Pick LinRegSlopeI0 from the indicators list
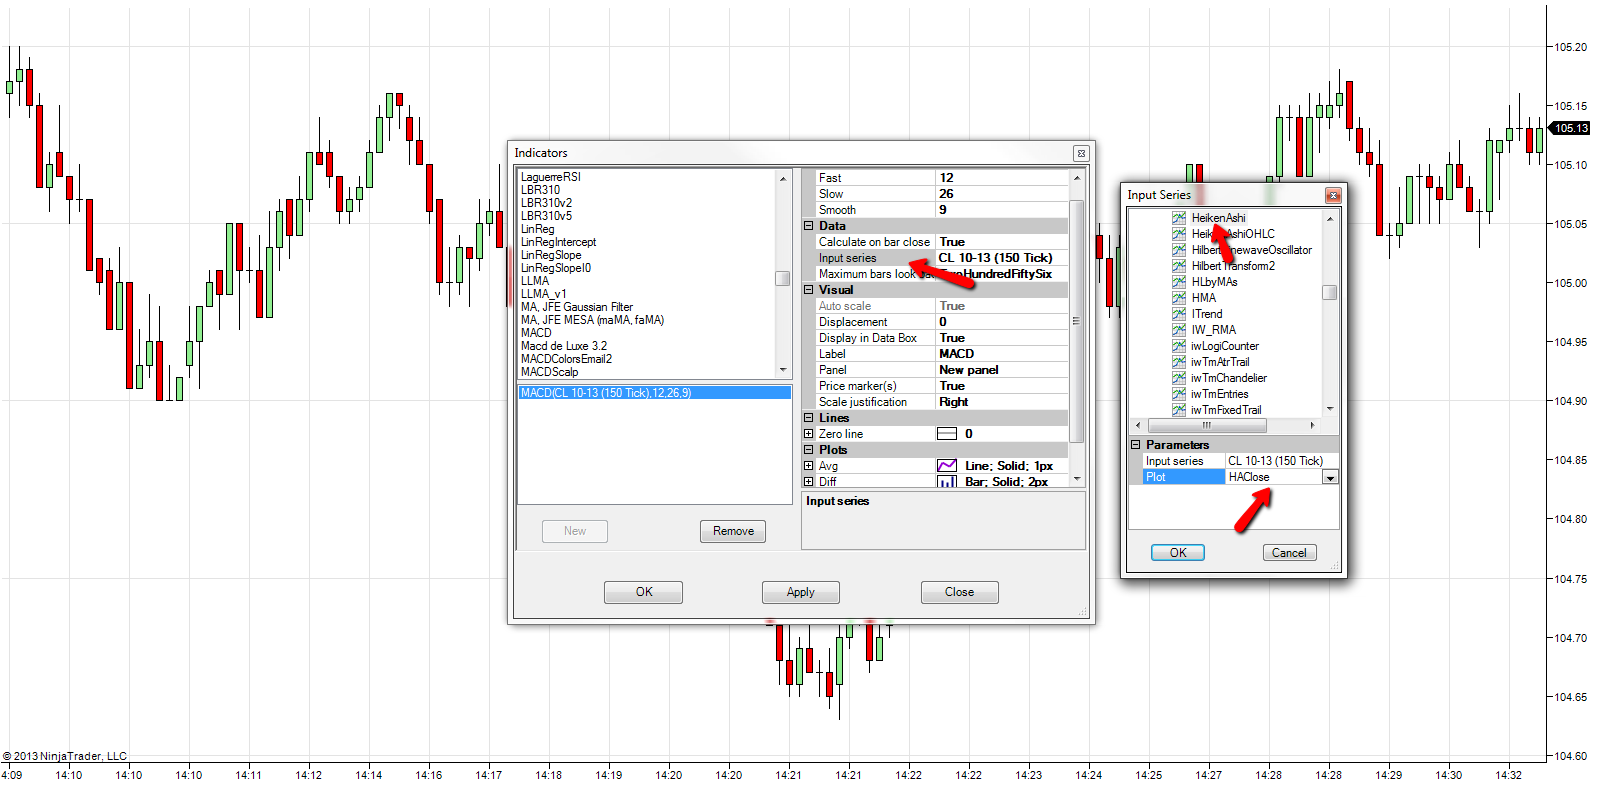Viewport: 1600px width, 789px height. tap(555, 268)
